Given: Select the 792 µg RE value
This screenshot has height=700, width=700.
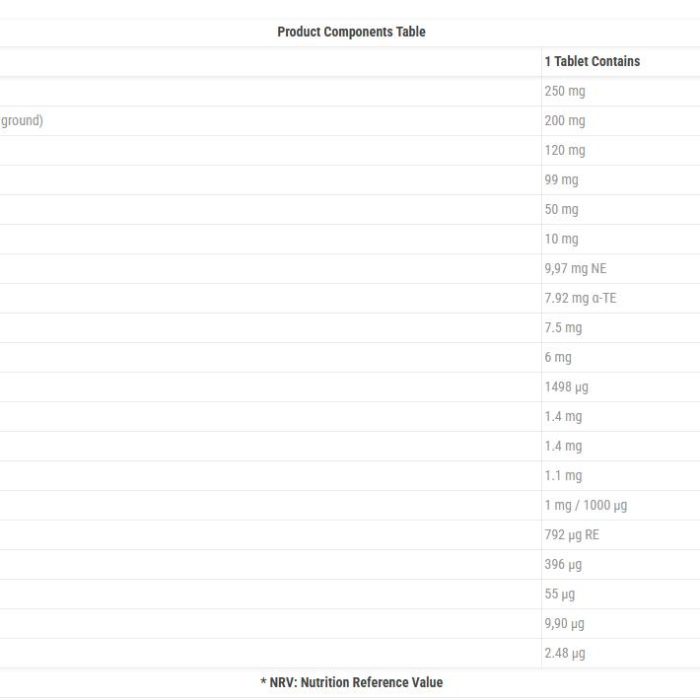Looking at the screenshot, I should pyautogui.click(x=572, y=535).
